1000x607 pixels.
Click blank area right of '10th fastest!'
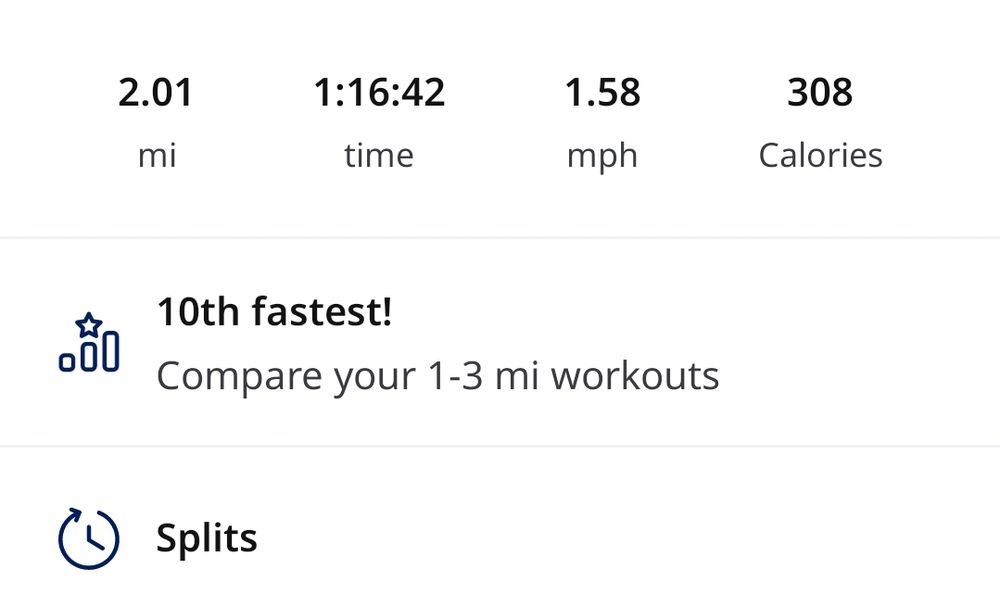pos(700,313)
